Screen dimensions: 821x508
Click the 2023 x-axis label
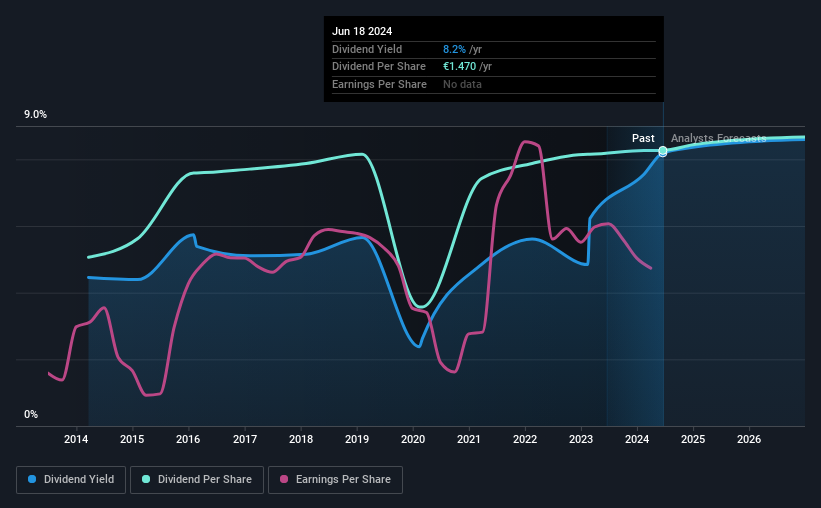581,439
